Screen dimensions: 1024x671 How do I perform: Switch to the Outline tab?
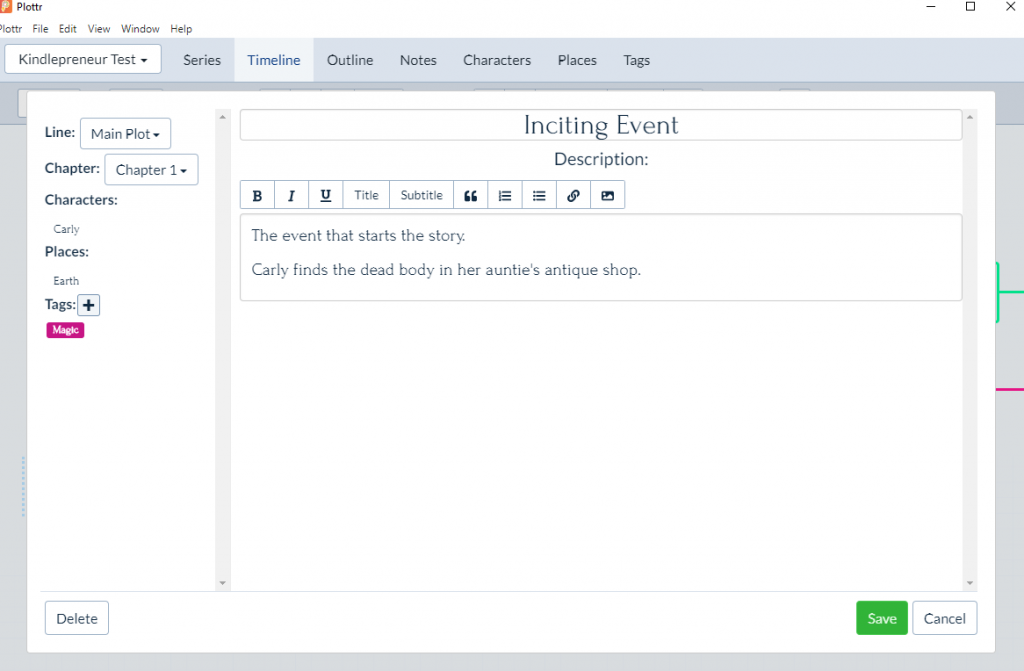(350, 60)
